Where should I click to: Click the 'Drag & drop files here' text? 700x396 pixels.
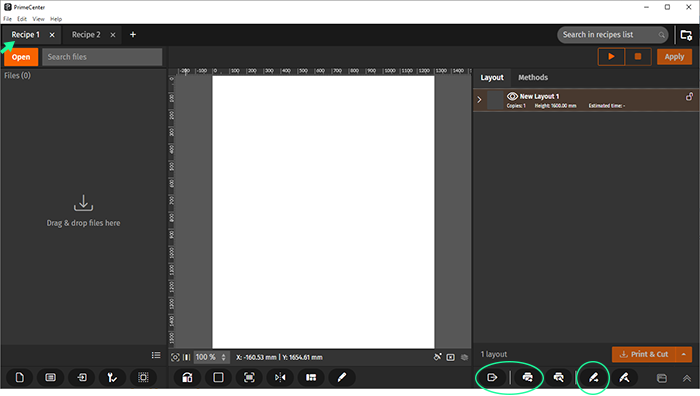point(83,223)
